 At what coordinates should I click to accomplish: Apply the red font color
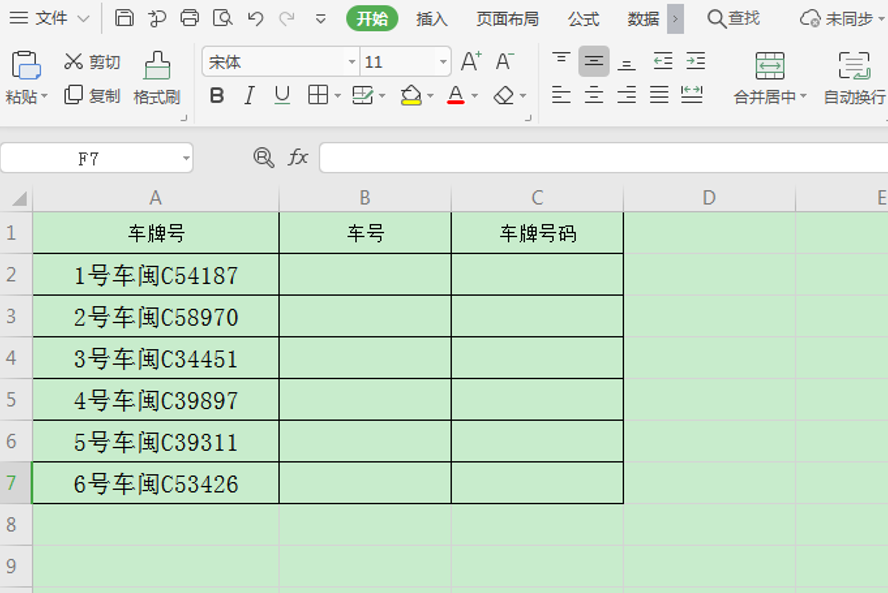[455, 95]
